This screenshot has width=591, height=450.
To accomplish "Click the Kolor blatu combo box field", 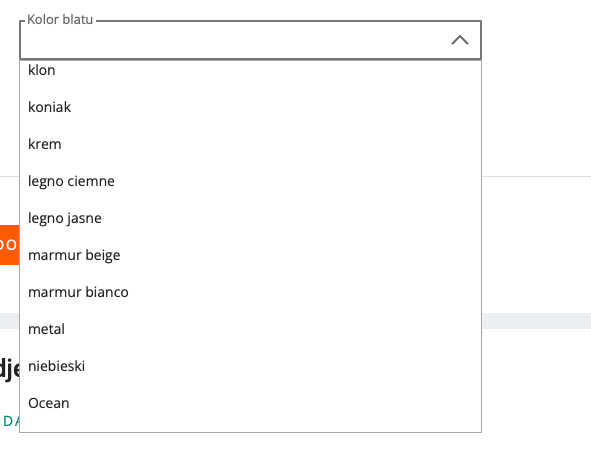I will coord(250,40).
